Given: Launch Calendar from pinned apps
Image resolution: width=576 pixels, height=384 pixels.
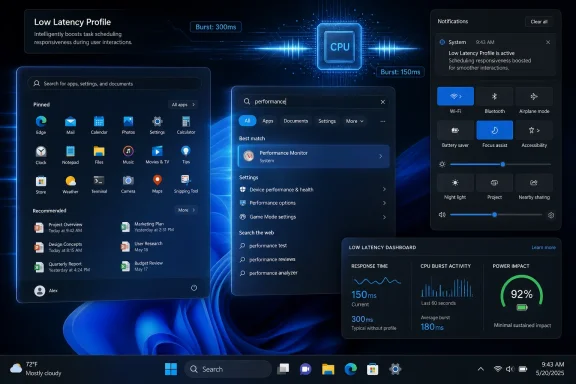Looking at the screenshot, I should coord(99,124).
